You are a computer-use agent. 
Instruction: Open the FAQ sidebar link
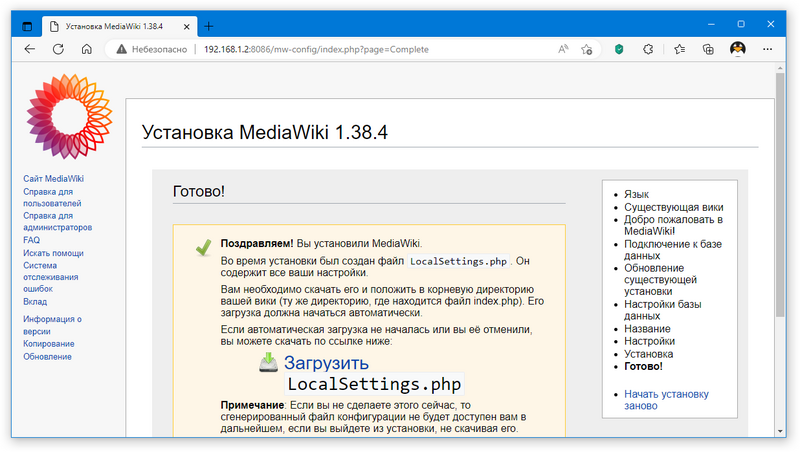coord(31,240)
